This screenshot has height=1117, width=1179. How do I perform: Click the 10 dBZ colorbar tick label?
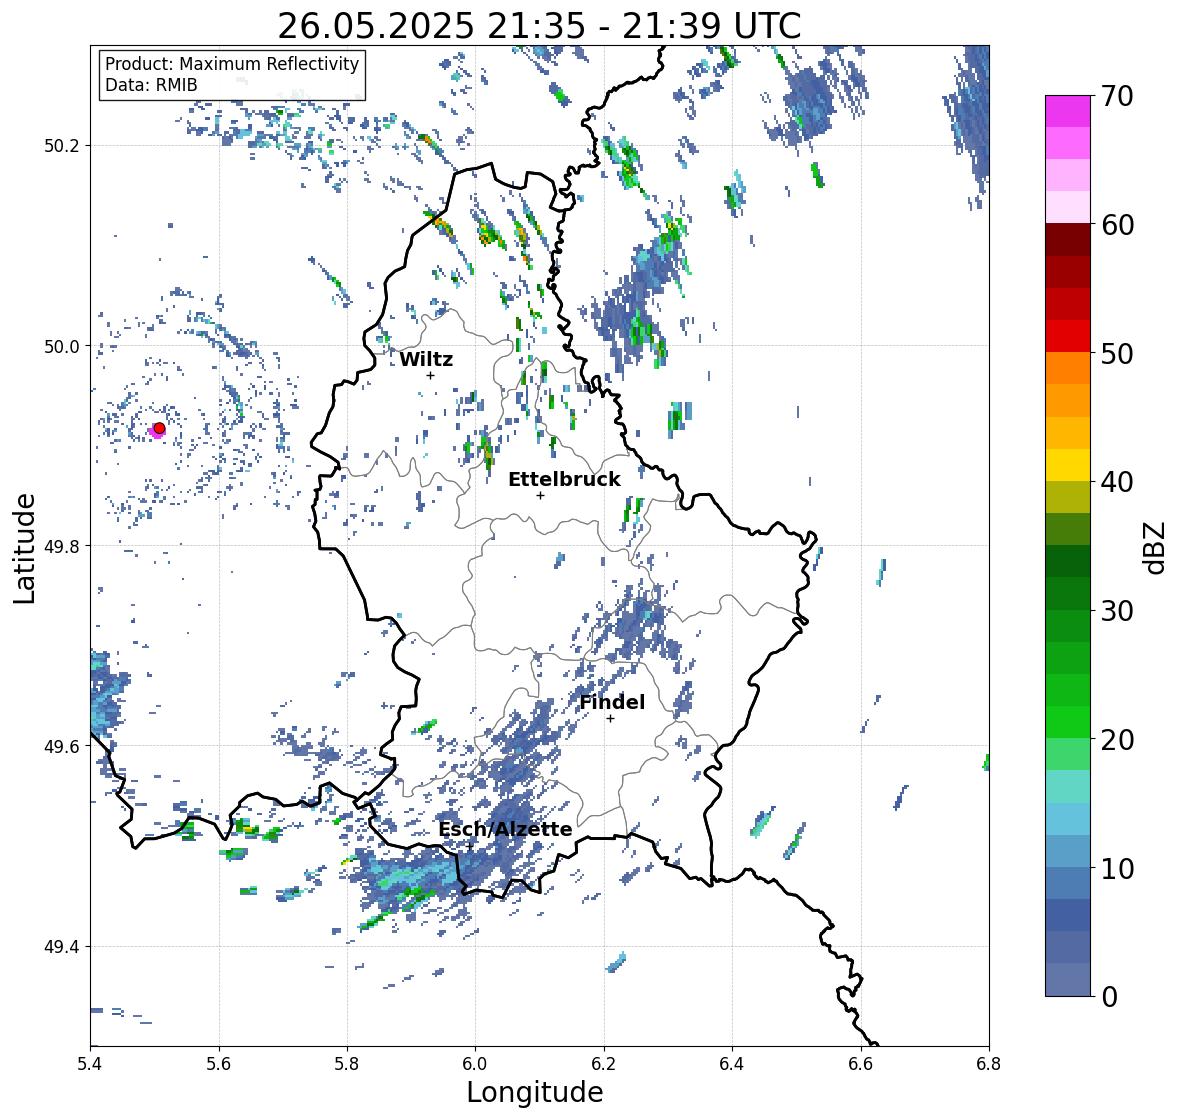1117,868
